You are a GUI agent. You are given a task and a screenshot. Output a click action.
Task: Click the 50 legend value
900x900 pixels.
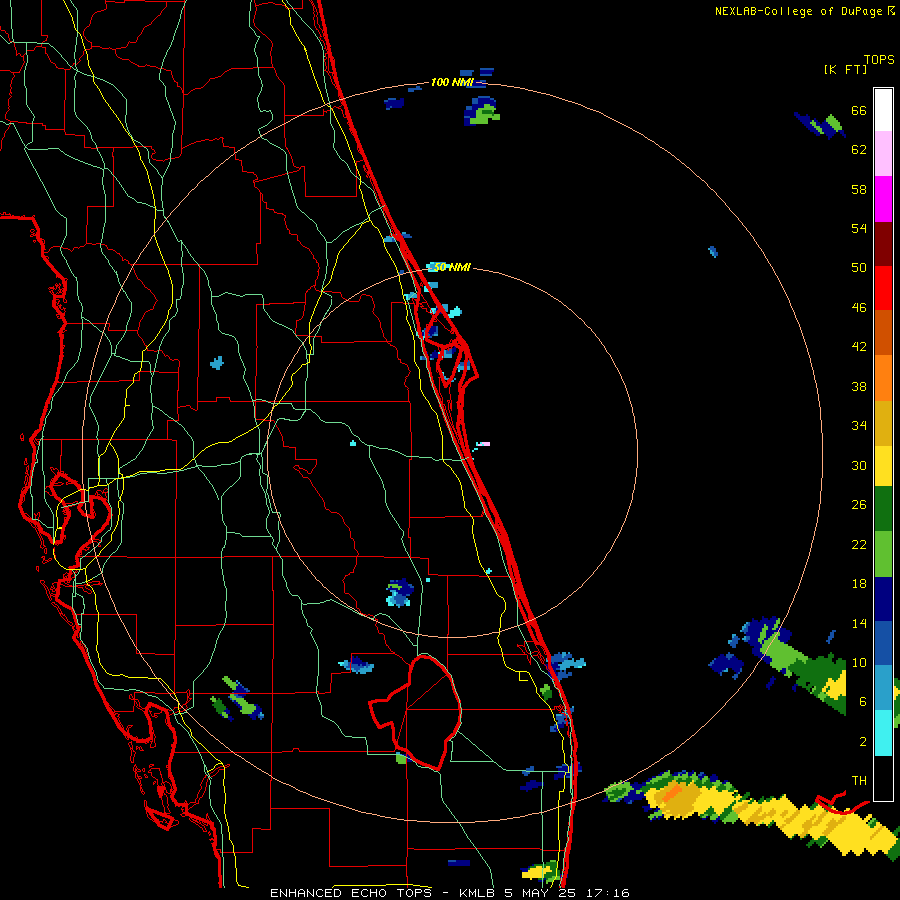pos(859,268)
